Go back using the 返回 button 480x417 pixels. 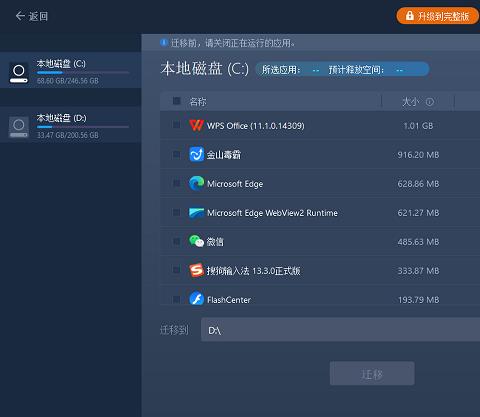[32, 16]
